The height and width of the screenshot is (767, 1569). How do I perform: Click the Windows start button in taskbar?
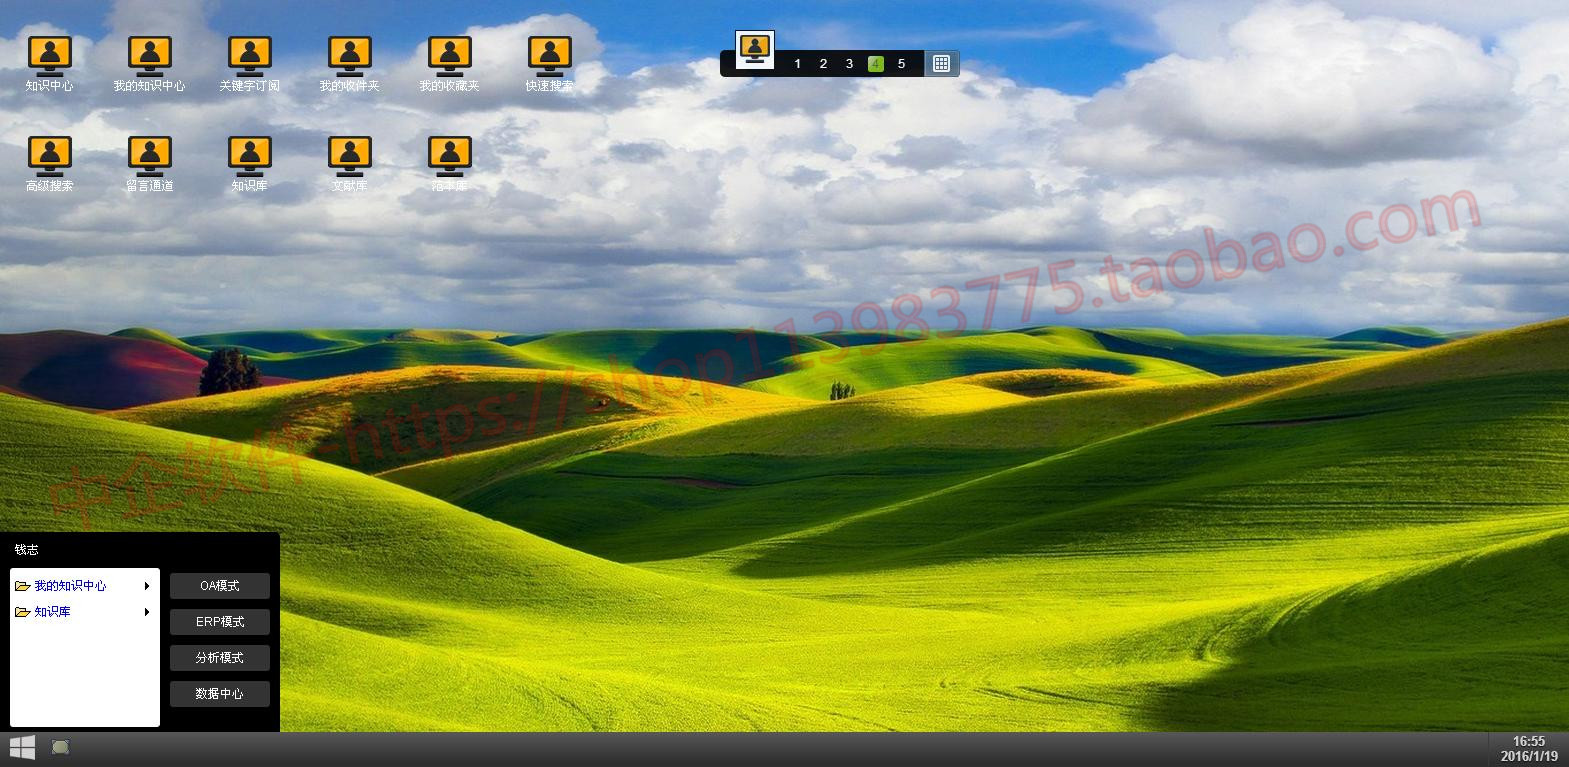point(22,747)
